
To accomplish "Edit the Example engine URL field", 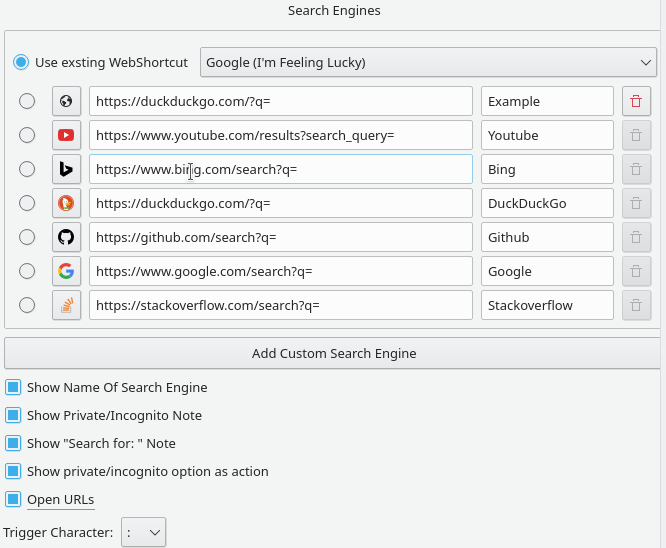I will (281, 101).
